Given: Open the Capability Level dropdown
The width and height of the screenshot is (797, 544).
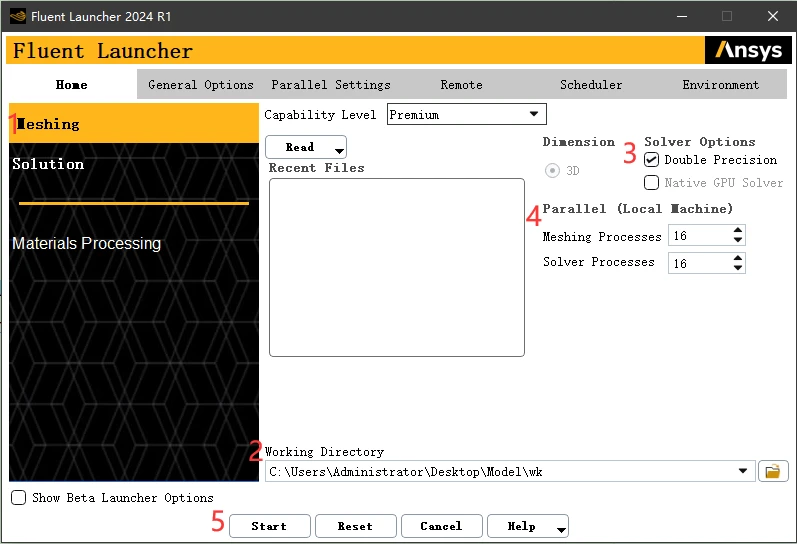Looking at the screenshot, I should [x=467, y=114].
